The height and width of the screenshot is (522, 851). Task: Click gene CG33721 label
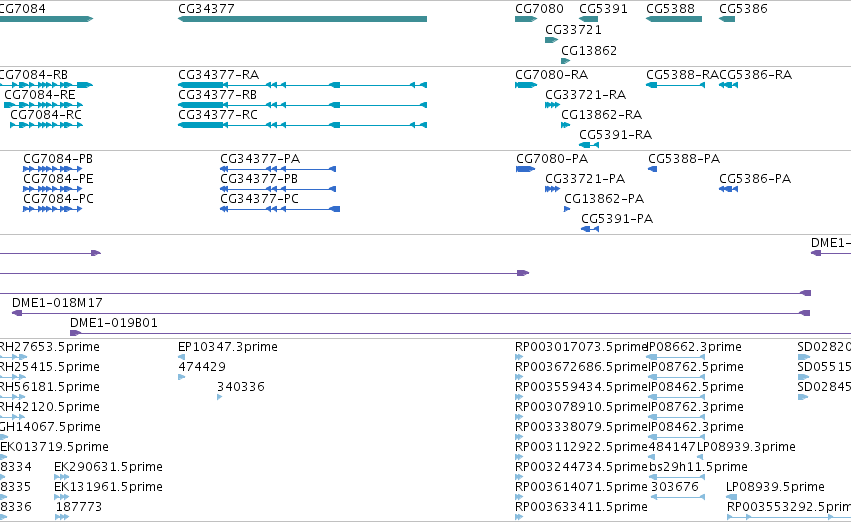click(573, 30)
